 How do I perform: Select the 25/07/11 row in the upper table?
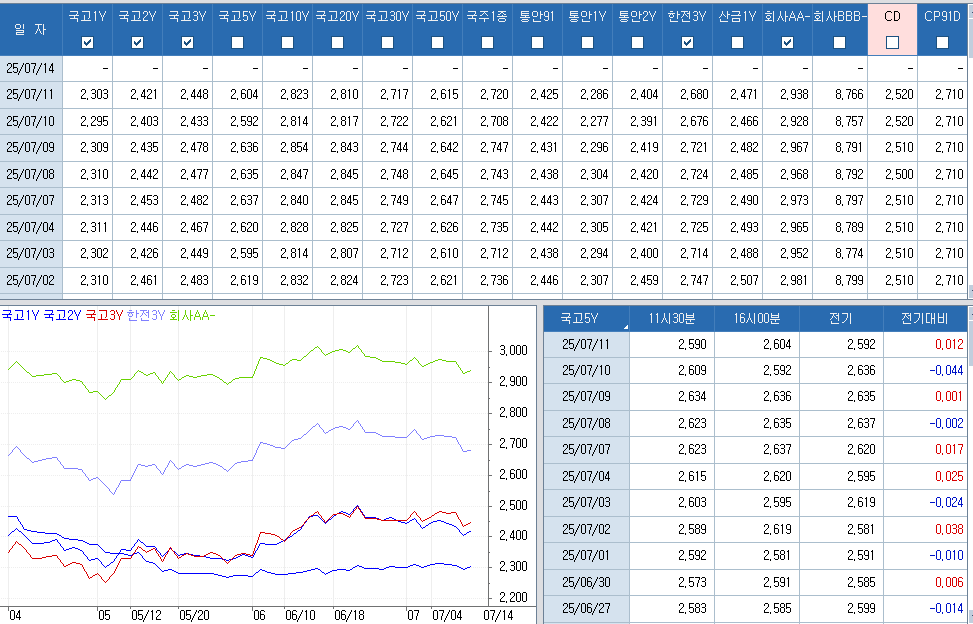[x=30, y=94]
